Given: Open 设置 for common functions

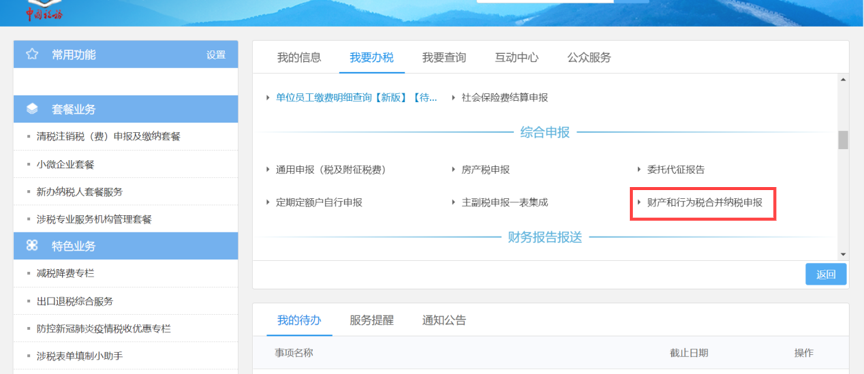Looking at the screenshot, I should point(216,55).
